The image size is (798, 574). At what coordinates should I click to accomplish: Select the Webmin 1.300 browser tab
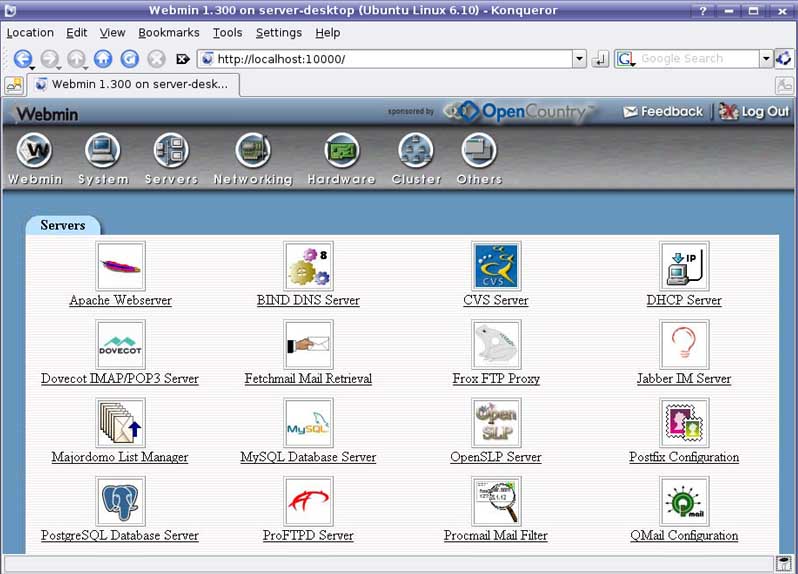pyautogui.click(x=132, y=84)
